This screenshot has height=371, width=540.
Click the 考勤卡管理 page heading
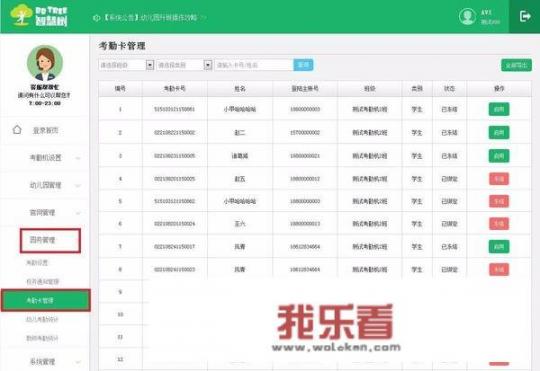pos(122,46)
